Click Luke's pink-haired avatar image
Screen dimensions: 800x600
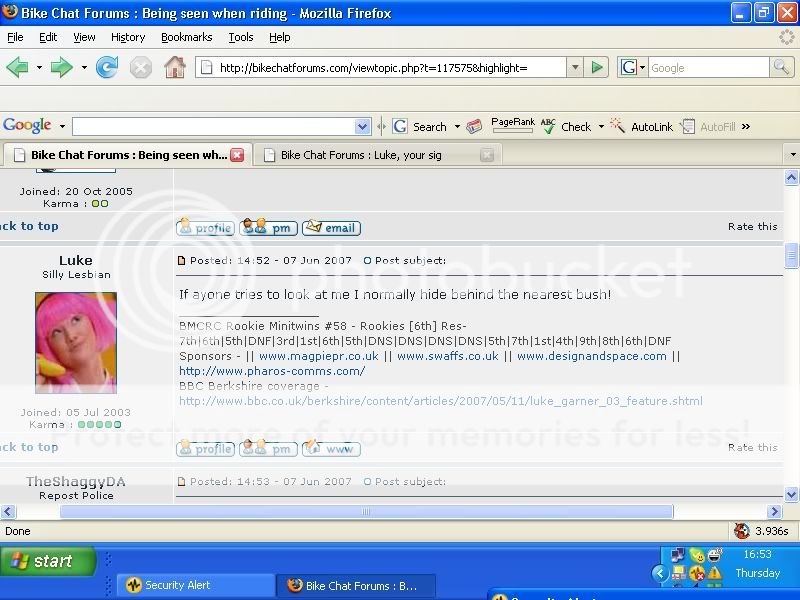pyautogui.click(x=76, y=343)
